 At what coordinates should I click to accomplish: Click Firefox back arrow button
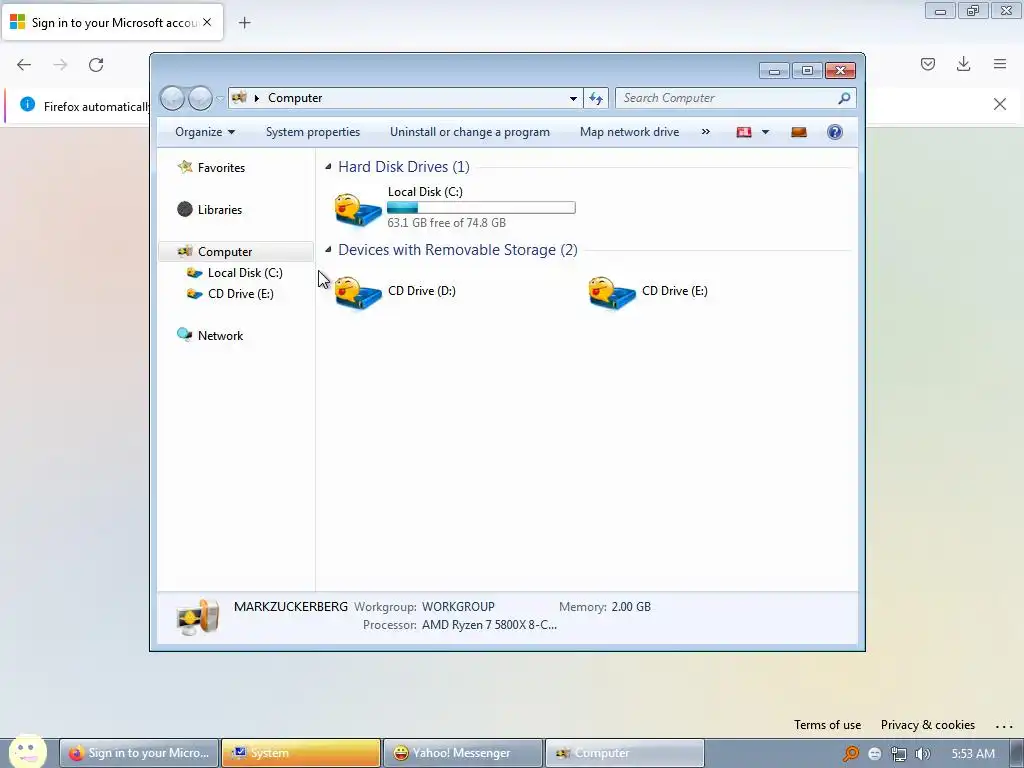click(24, 65)
